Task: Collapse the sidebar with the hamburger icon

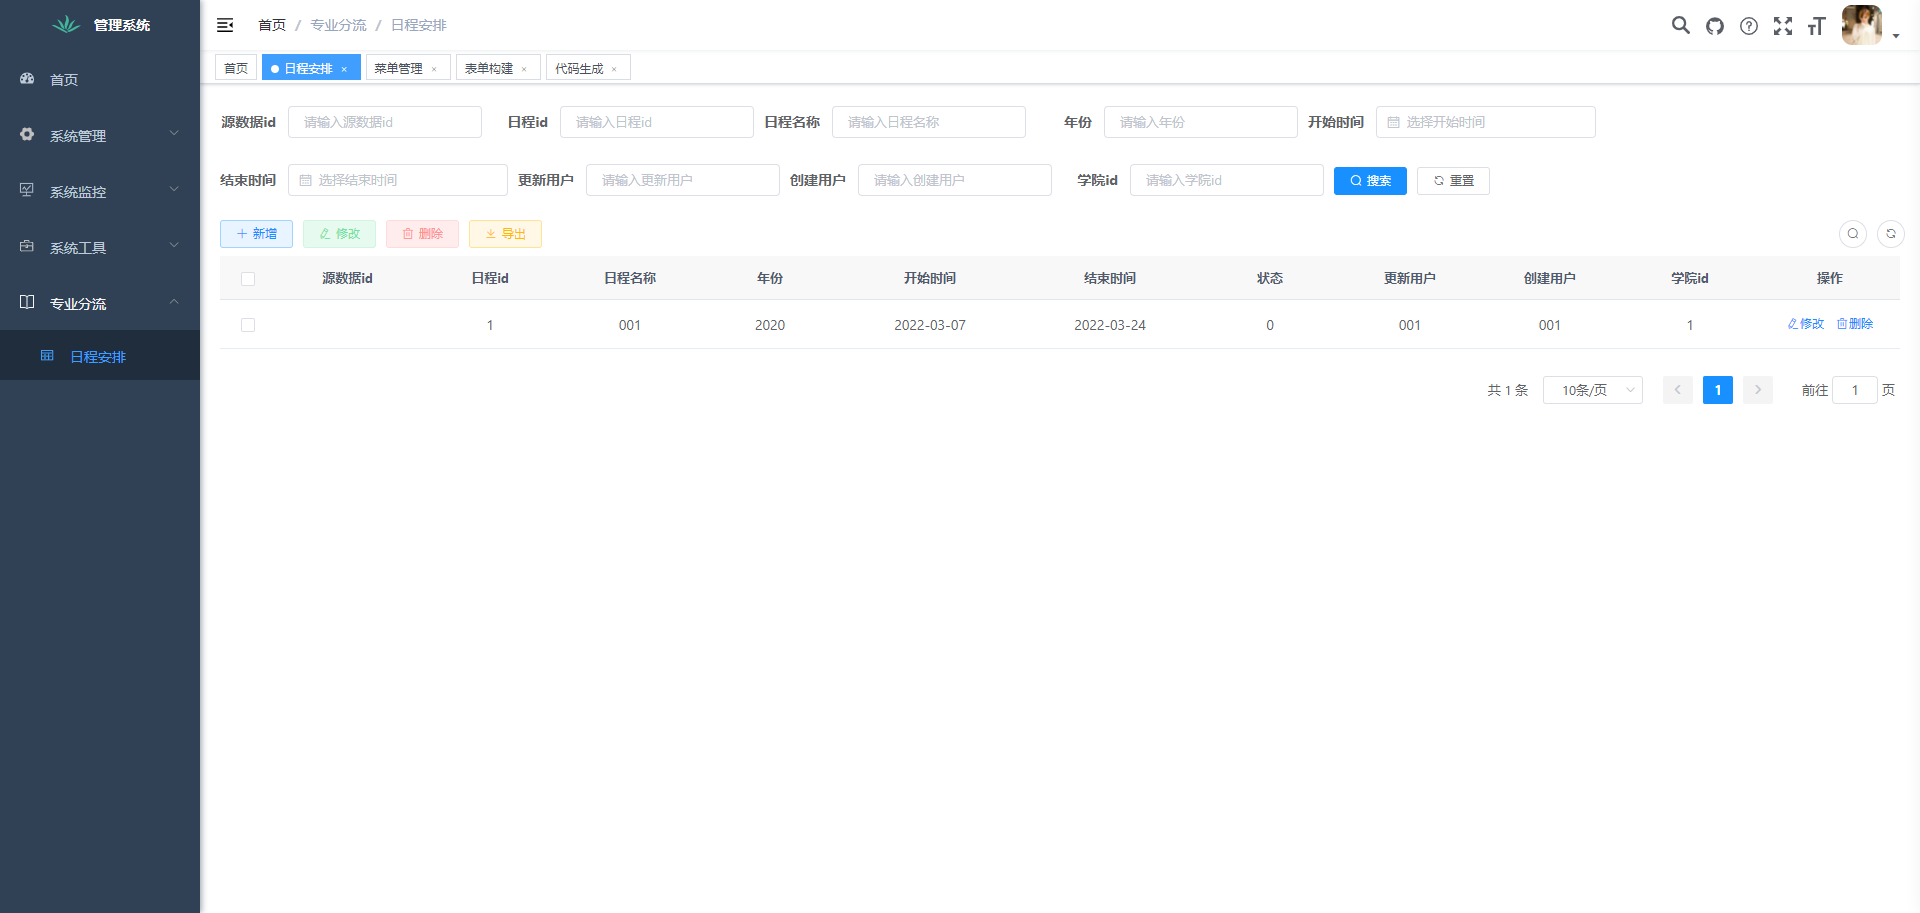Action: (225, 25)
